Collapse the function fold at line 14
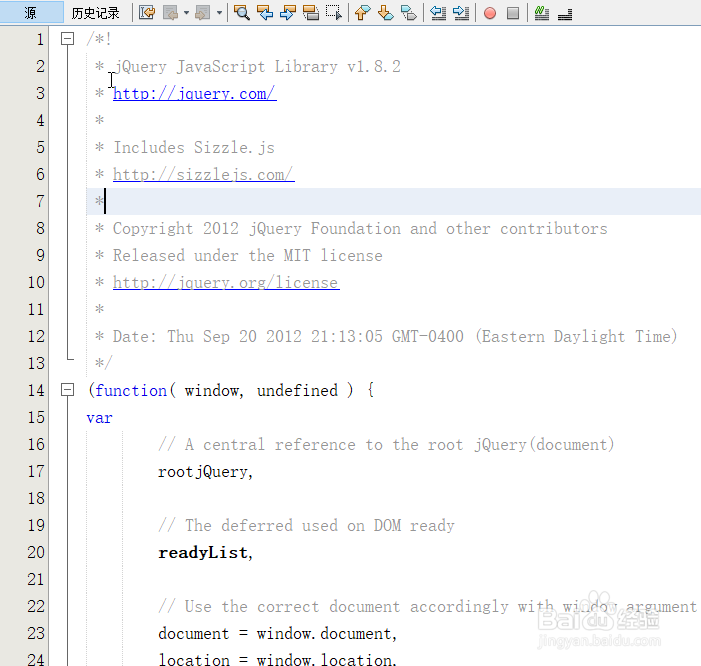 [x=67, y=390]
